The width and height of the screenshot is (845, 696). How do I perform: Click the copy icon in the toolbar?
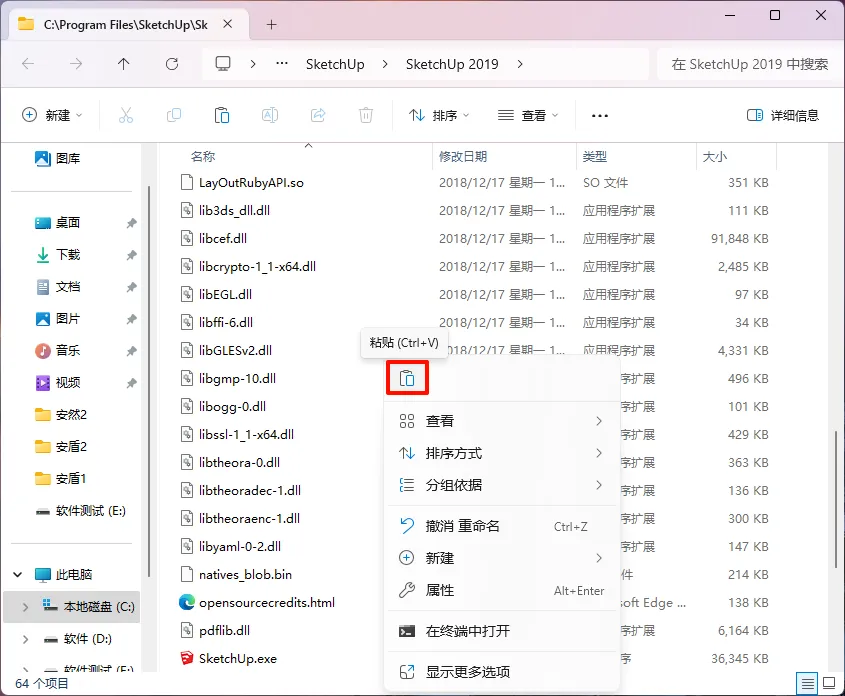[174, 115]
